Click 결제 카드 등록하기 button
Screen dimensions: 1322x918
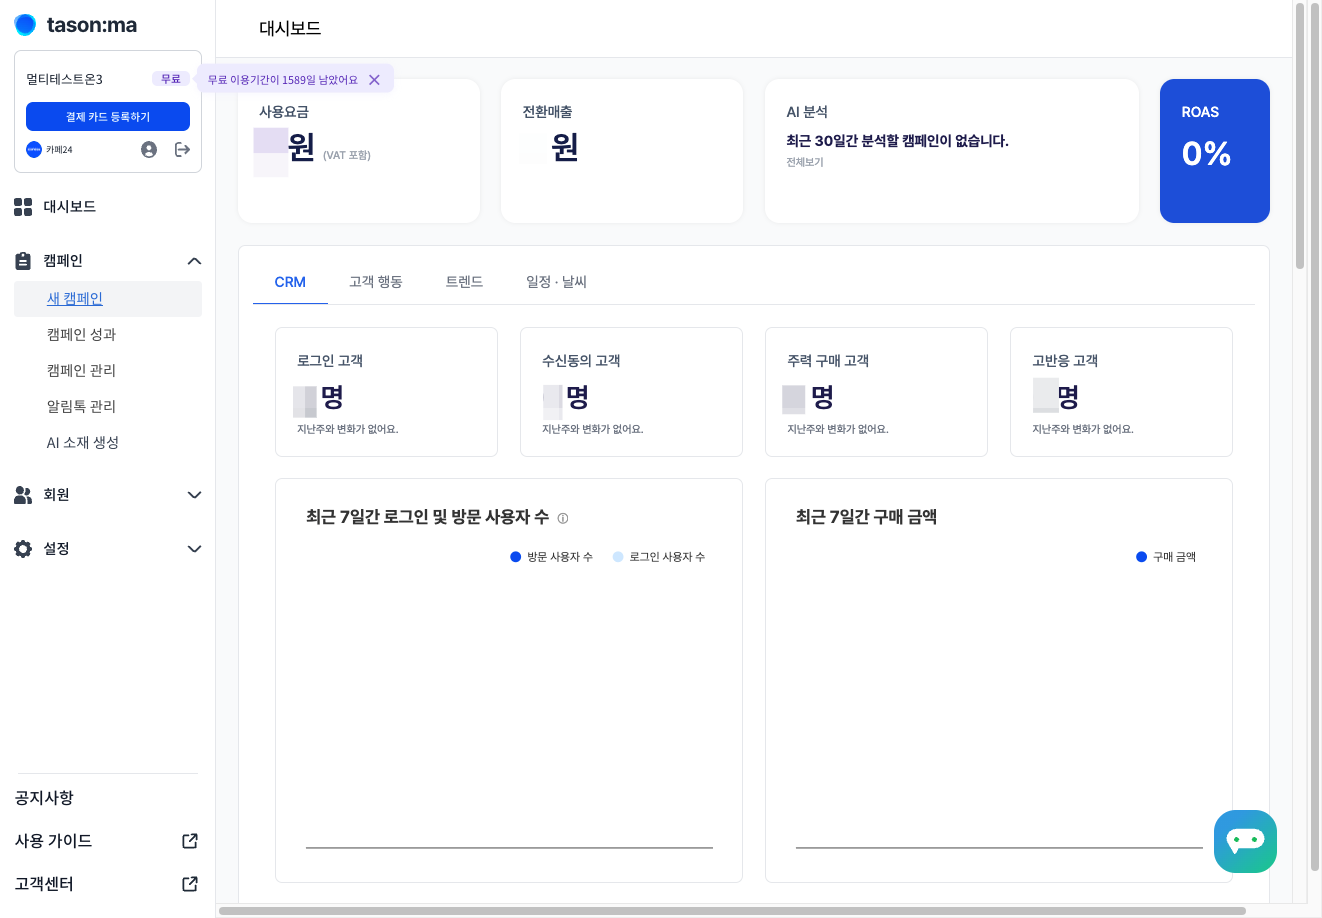[108, 117]
